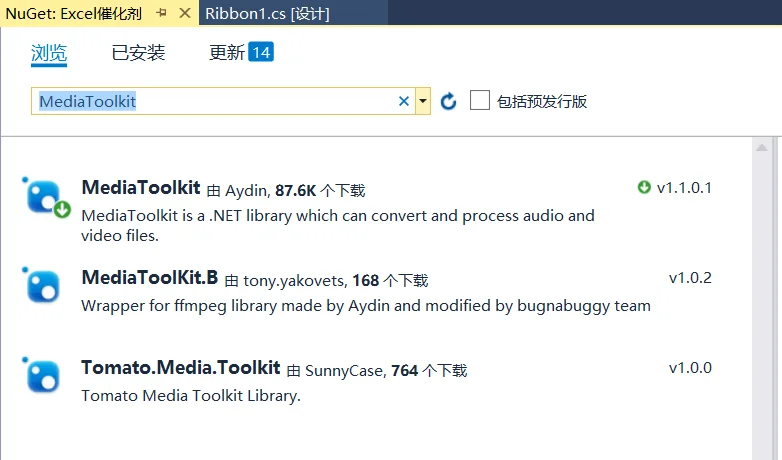This screenshot has width=782, height=460.
Task: Click version v1.0.2
Action: click(690, 278)
